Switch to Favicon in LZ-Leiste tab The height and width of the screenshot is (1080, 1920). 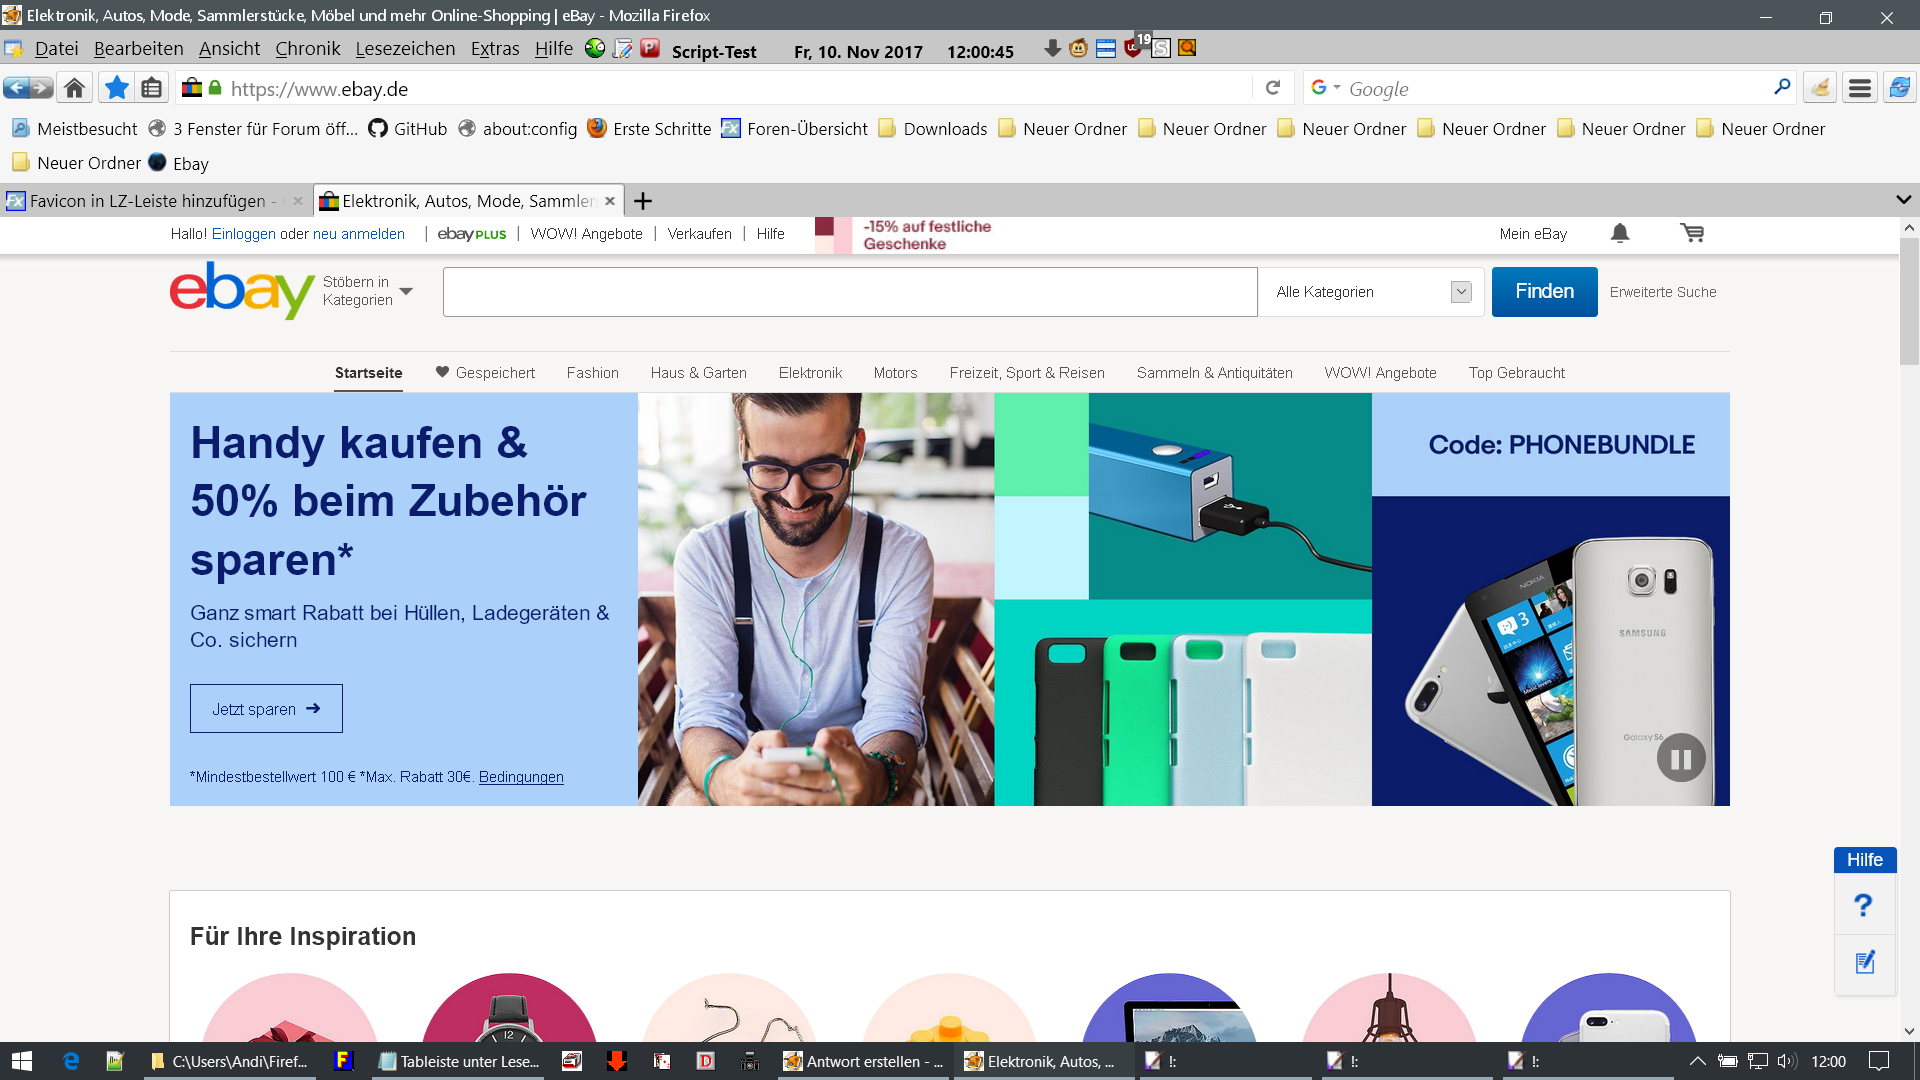pyautogui.click(x=148, y=201)
